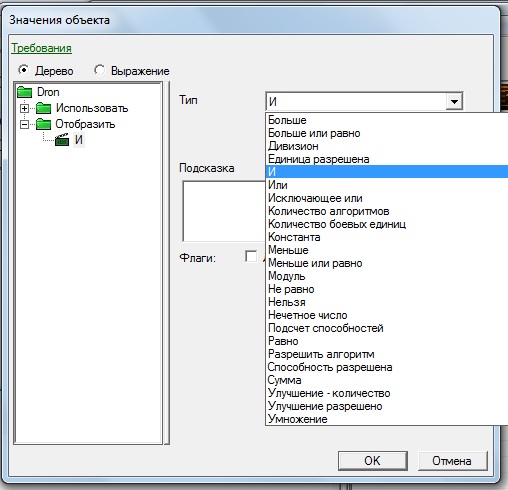Screen dimensions: 508x490
Task: Select Меньше in the type list
Action: tap(387, 250)
